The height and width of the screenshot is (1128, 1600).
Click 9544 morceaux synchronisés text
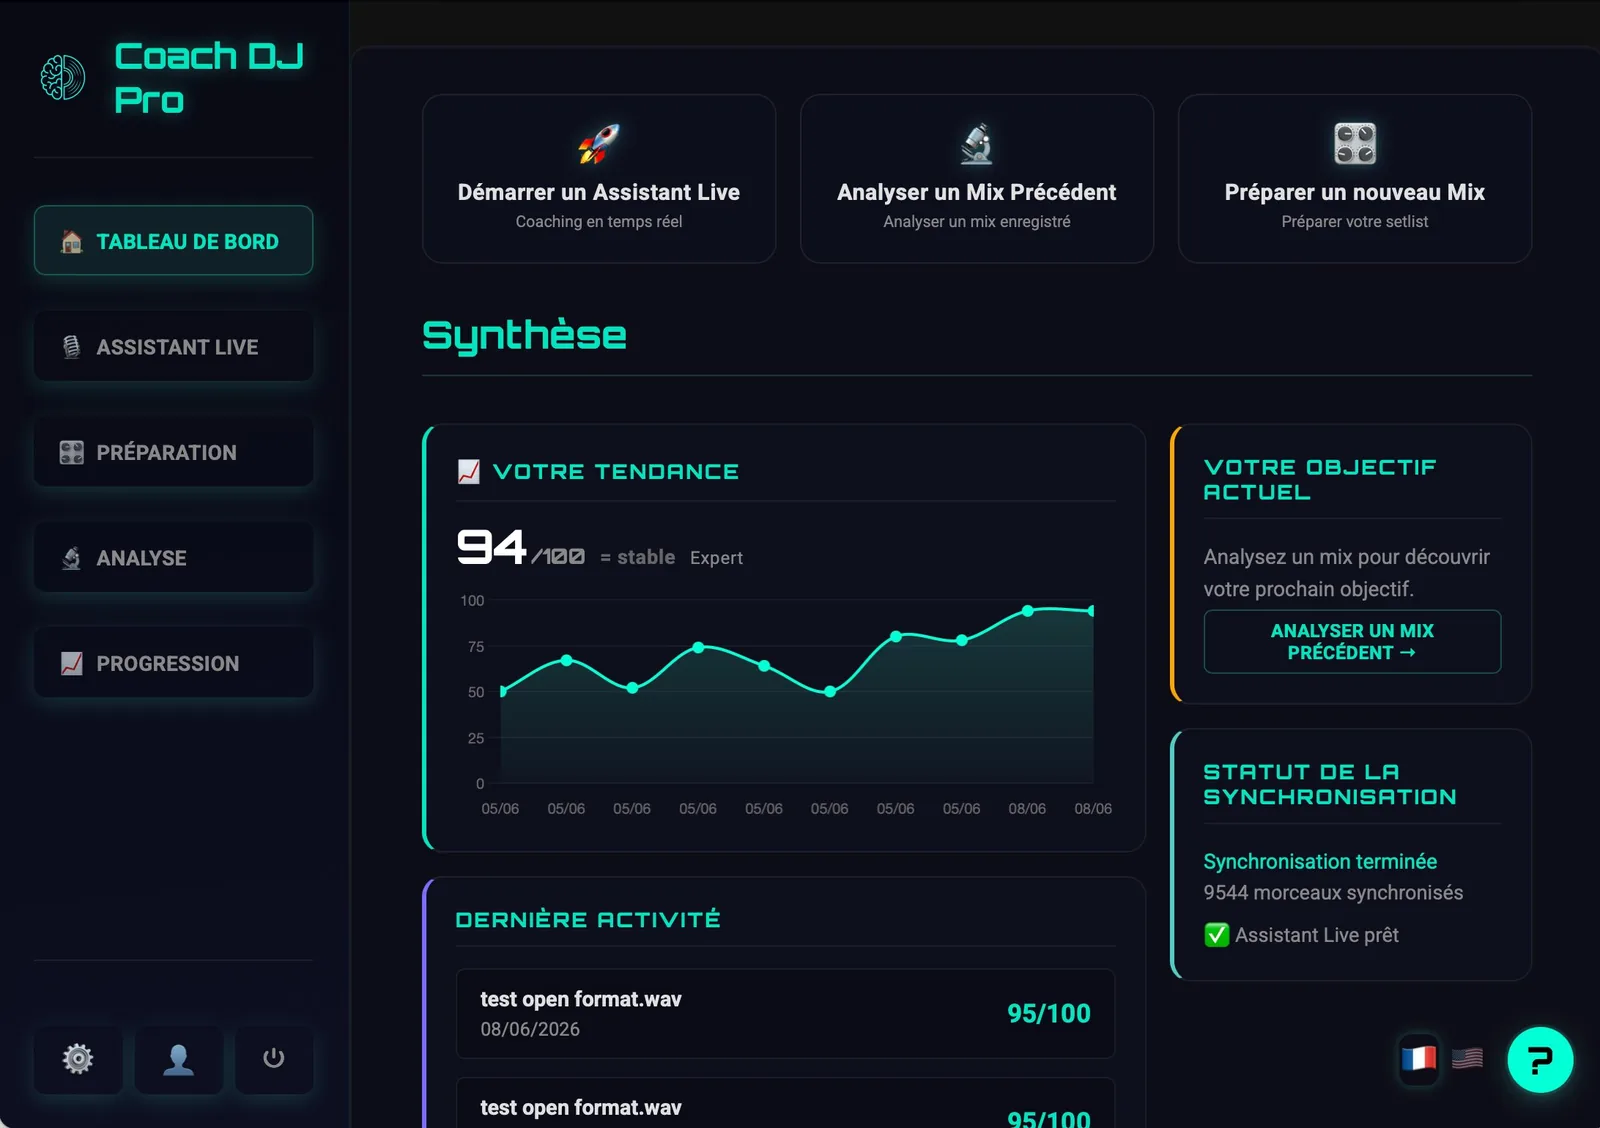1333,893
